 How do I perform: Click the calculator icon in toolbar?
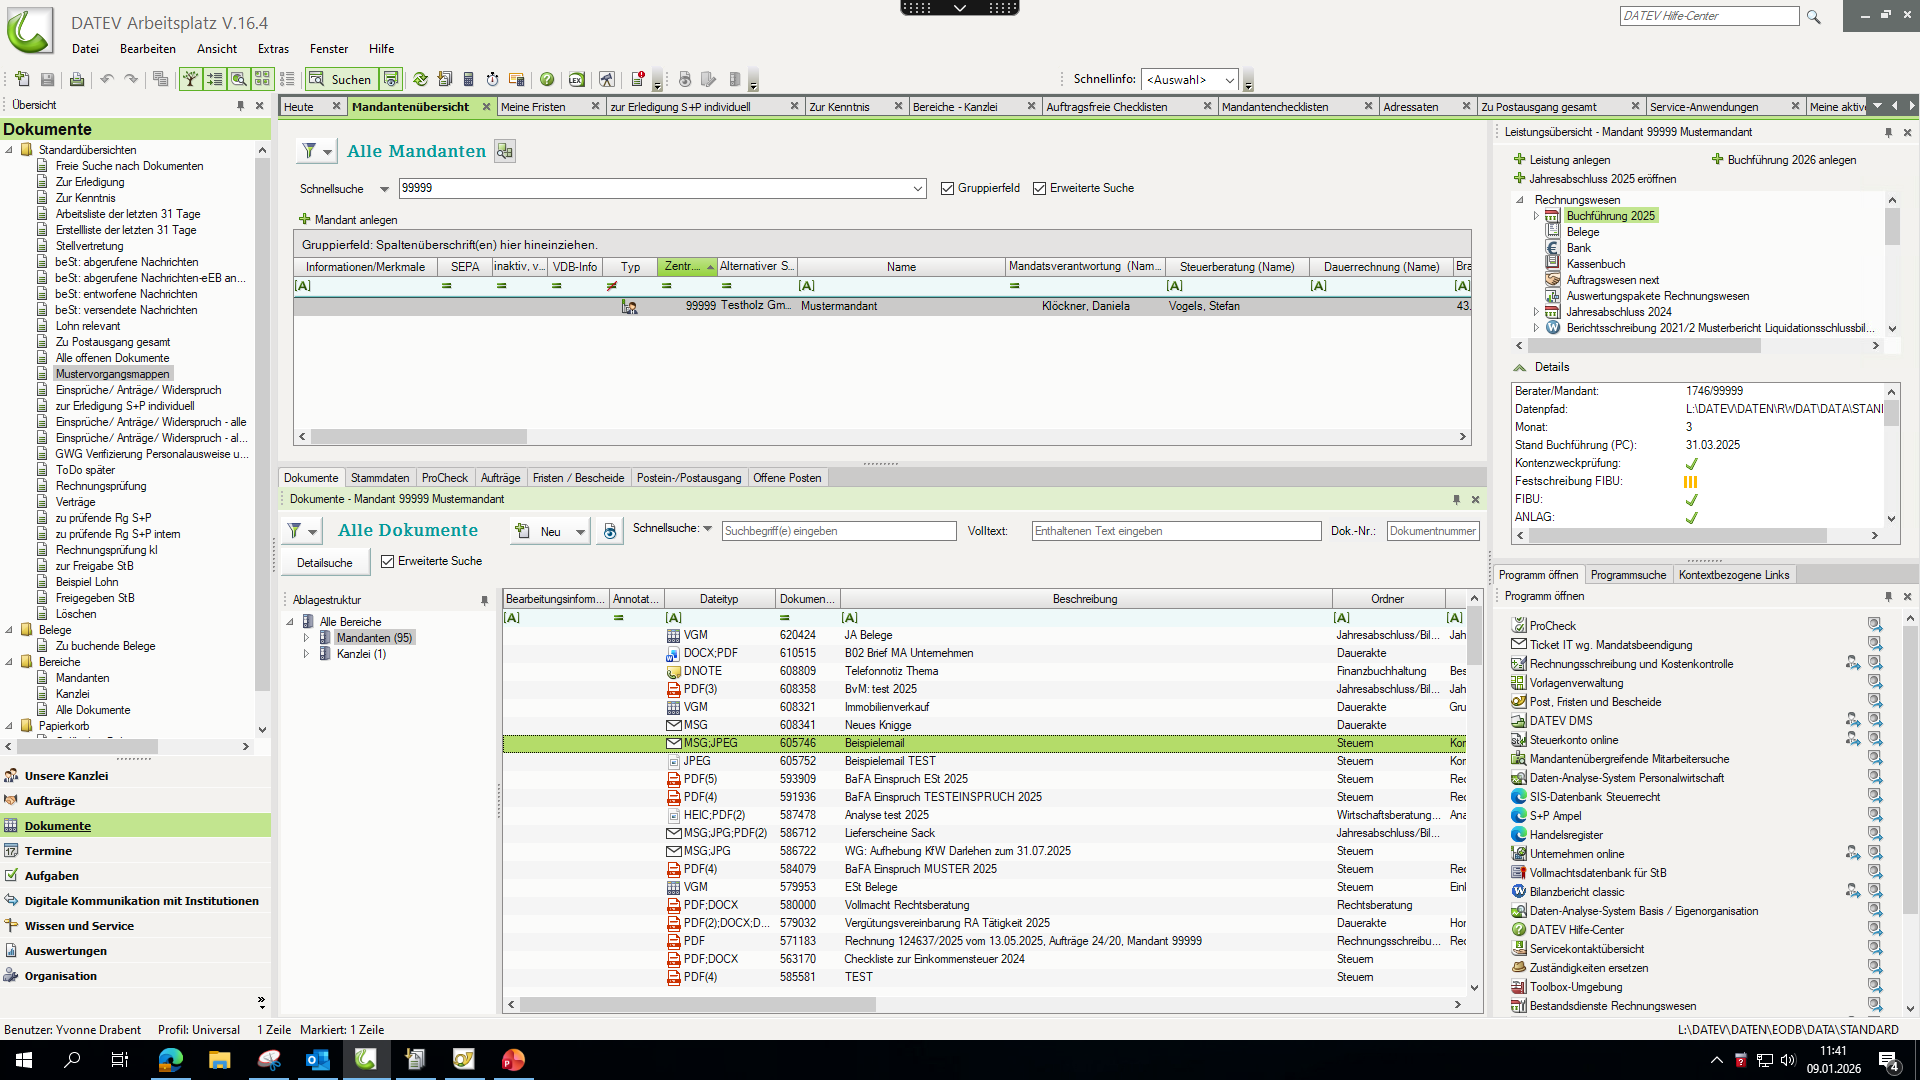[468, 79]
